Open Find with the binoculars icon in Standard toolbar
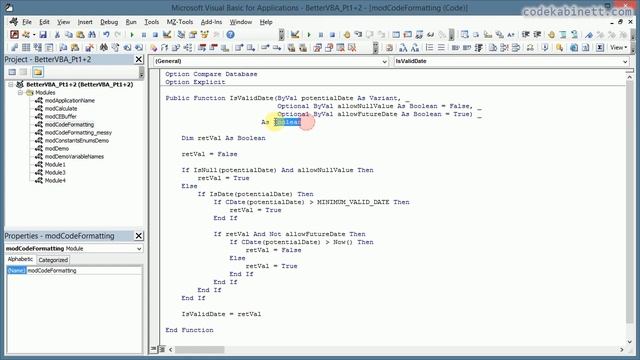Image resolution: width=640 pixels, height=360 pixels. (92, 35)
